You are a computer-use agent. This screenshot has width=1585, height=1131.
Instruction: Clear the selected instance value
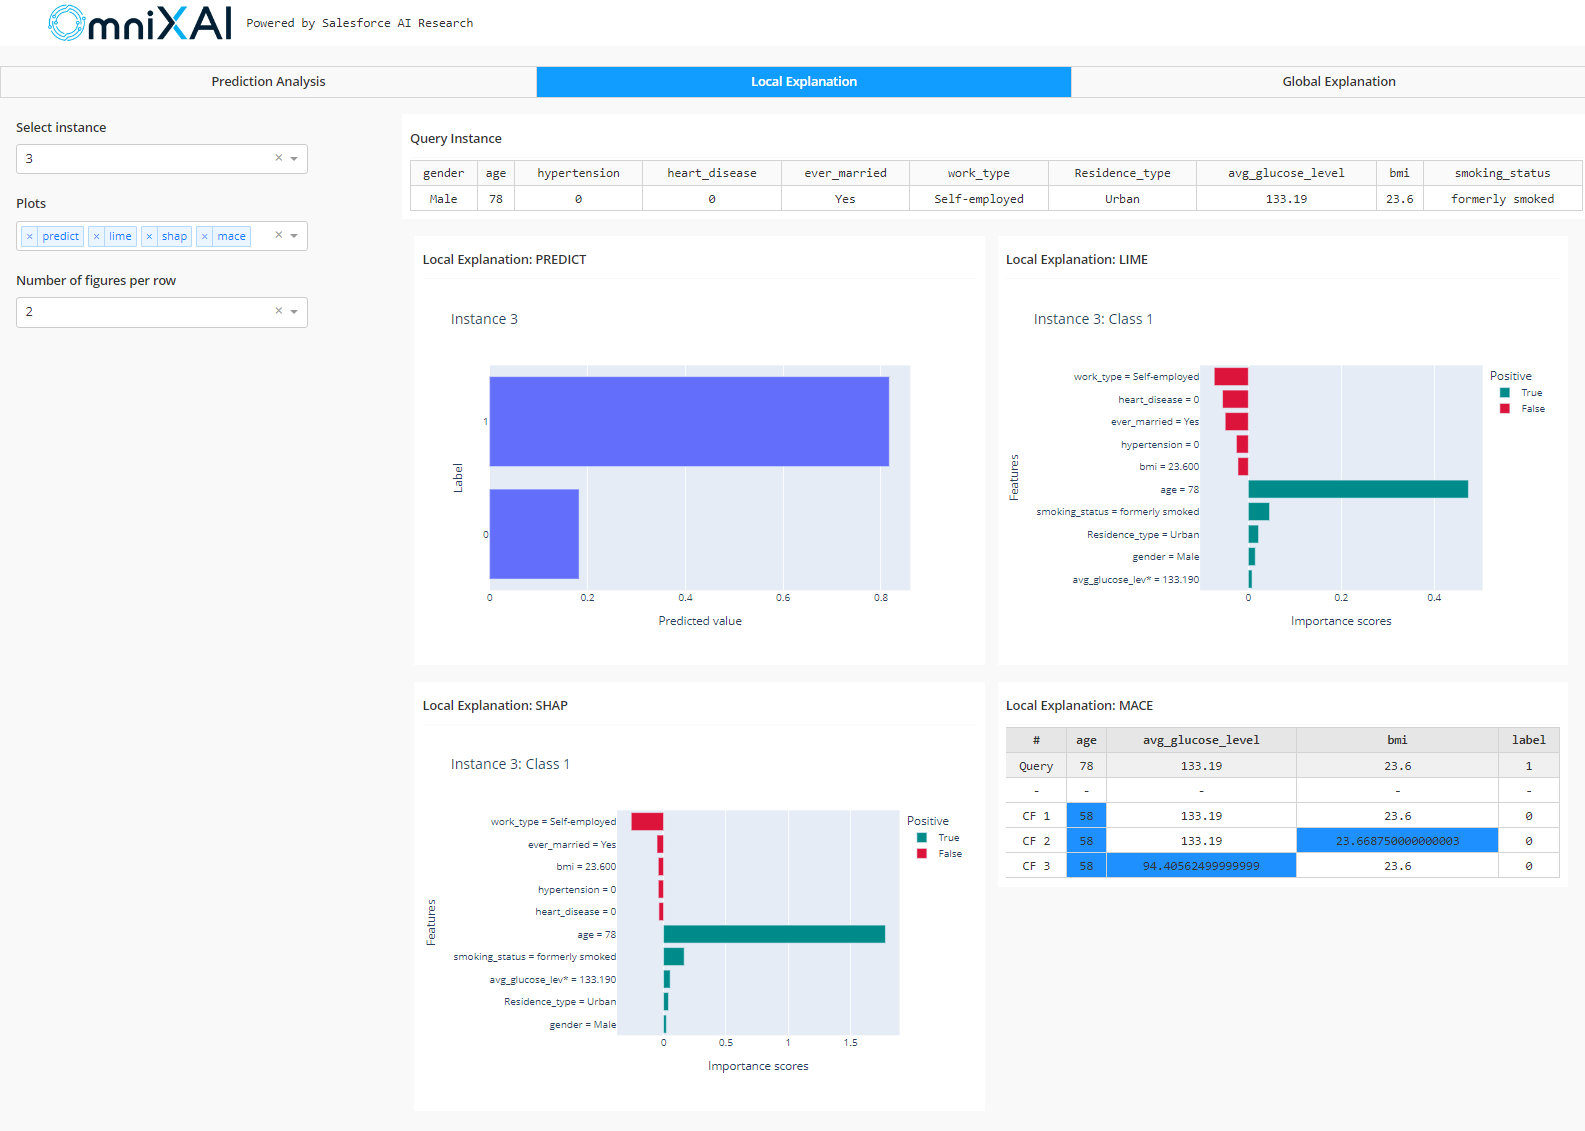click(279, 158)
